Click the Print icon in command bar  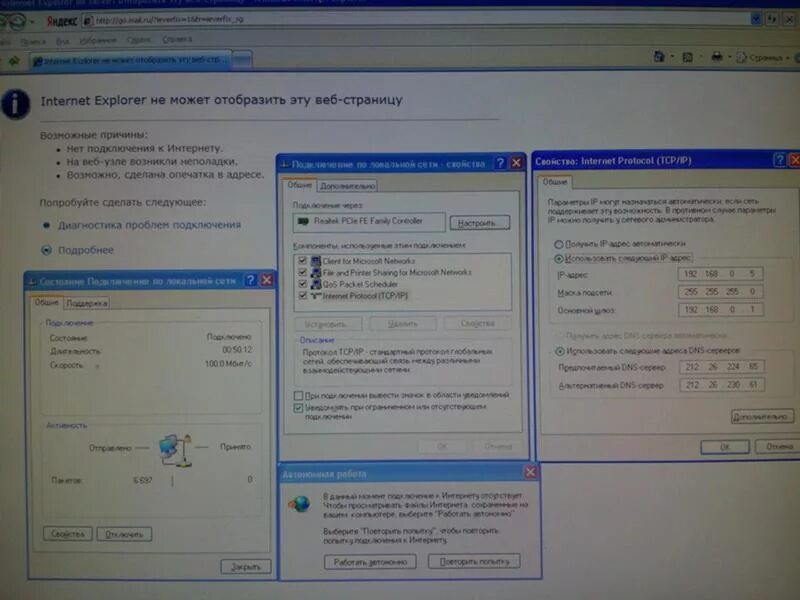716,57
